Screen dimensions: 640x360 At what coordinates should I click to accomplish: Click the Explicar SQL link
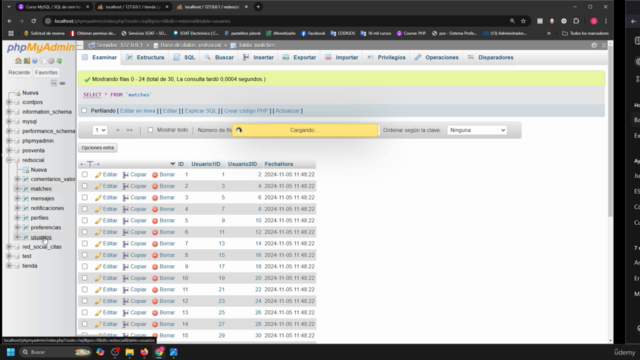(x=200, y=111)
